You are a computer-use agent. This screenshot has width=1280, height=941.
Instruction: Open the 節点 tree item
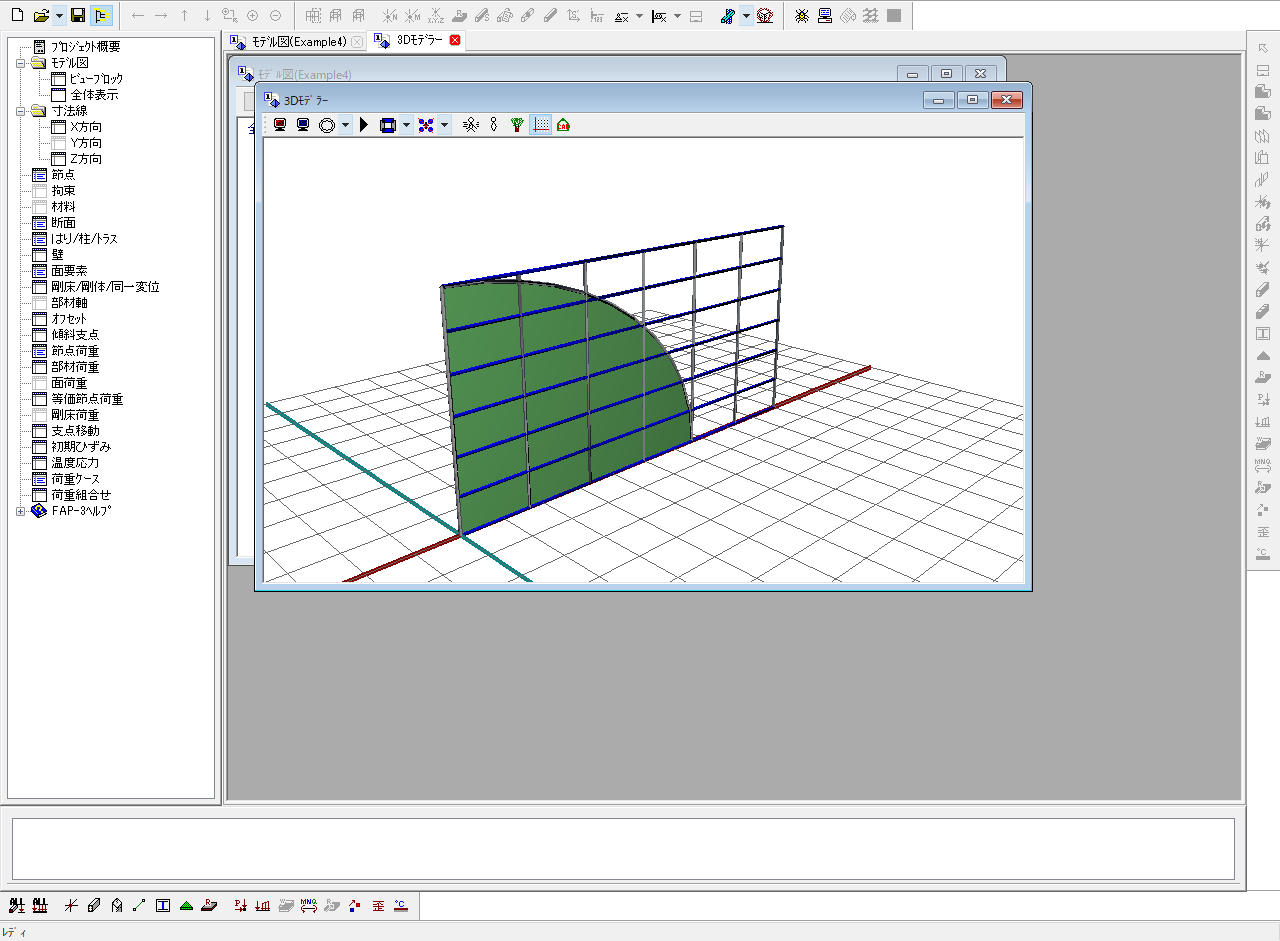tap(63, 174)
